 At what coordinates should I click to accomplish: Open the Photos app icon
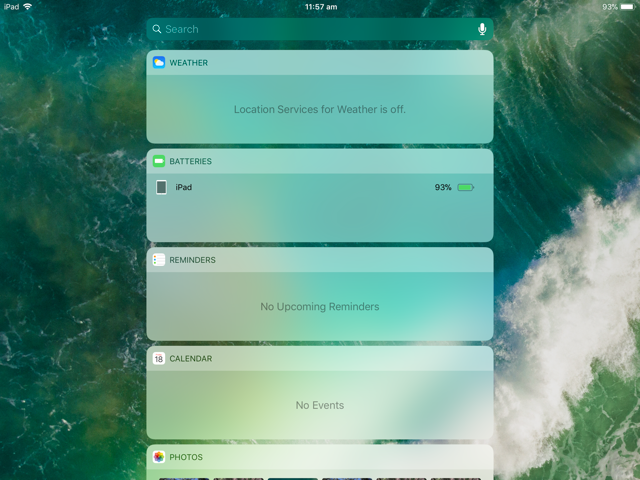159,457
